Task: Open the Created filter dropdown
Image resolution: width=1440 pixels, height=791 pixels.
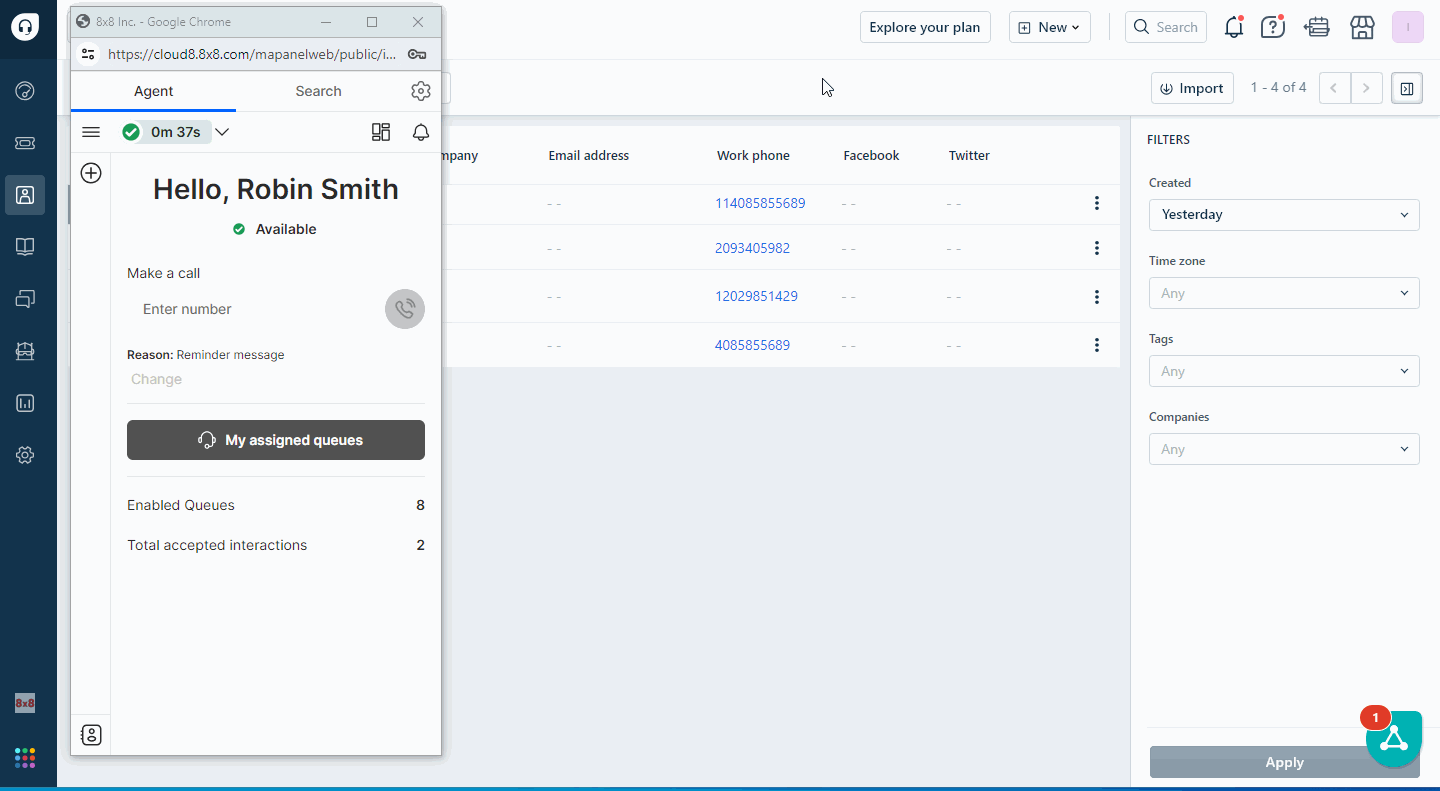Action: 1284,214
